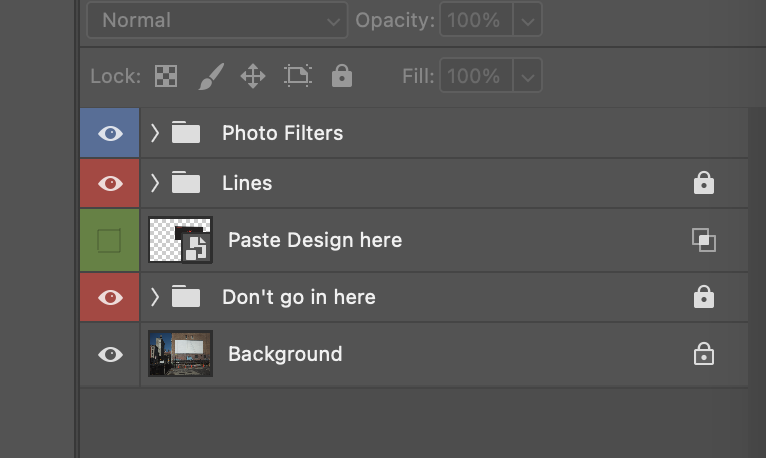This screenshot has height=458, width=766.
Task: Hide the Photo Filters group
Action: click(x=110, y=133)
